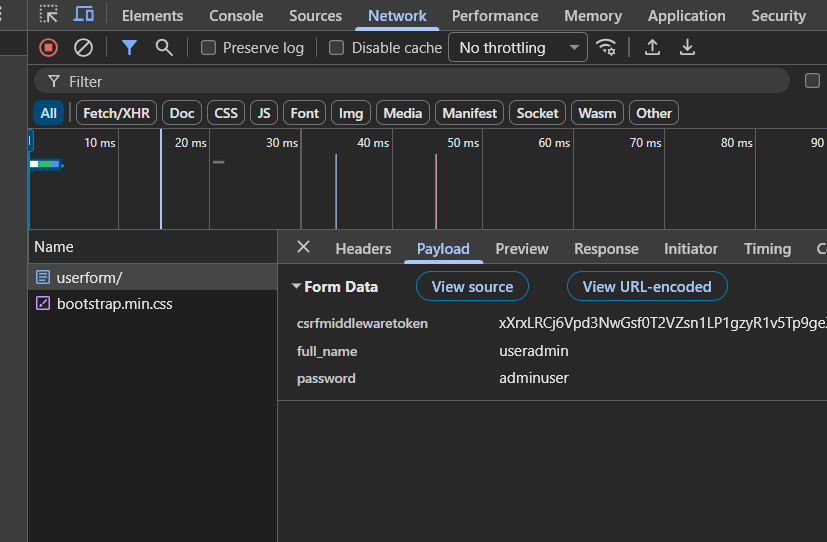Select the All request type filter

click(x=49, y=113)
